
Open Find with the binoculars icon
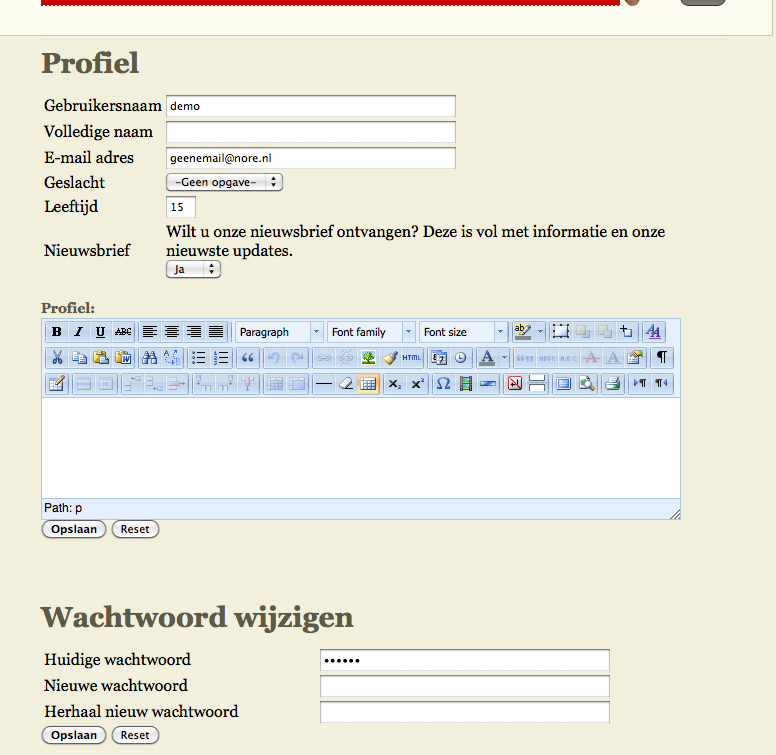[x=149, y=358]
